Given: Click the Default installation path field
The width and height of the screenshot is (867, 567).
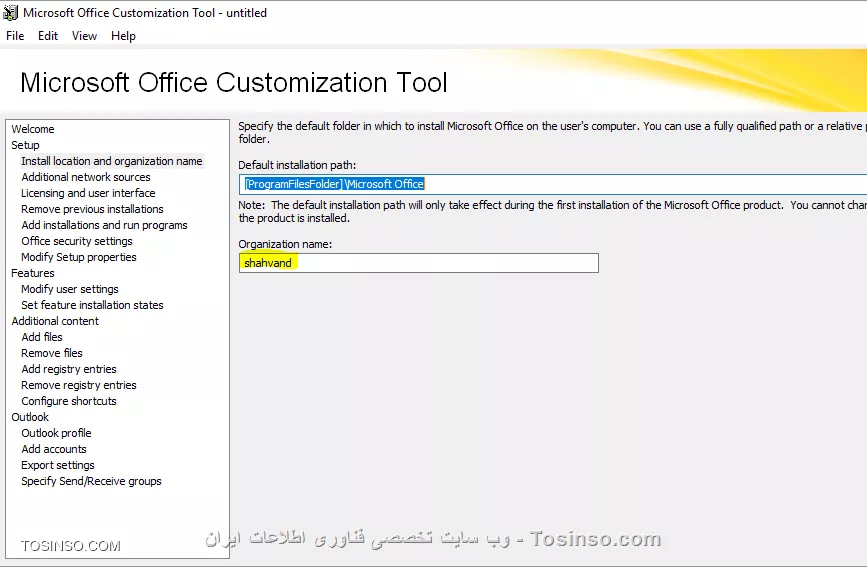Looking at the screenshot, I should [553, 184].
